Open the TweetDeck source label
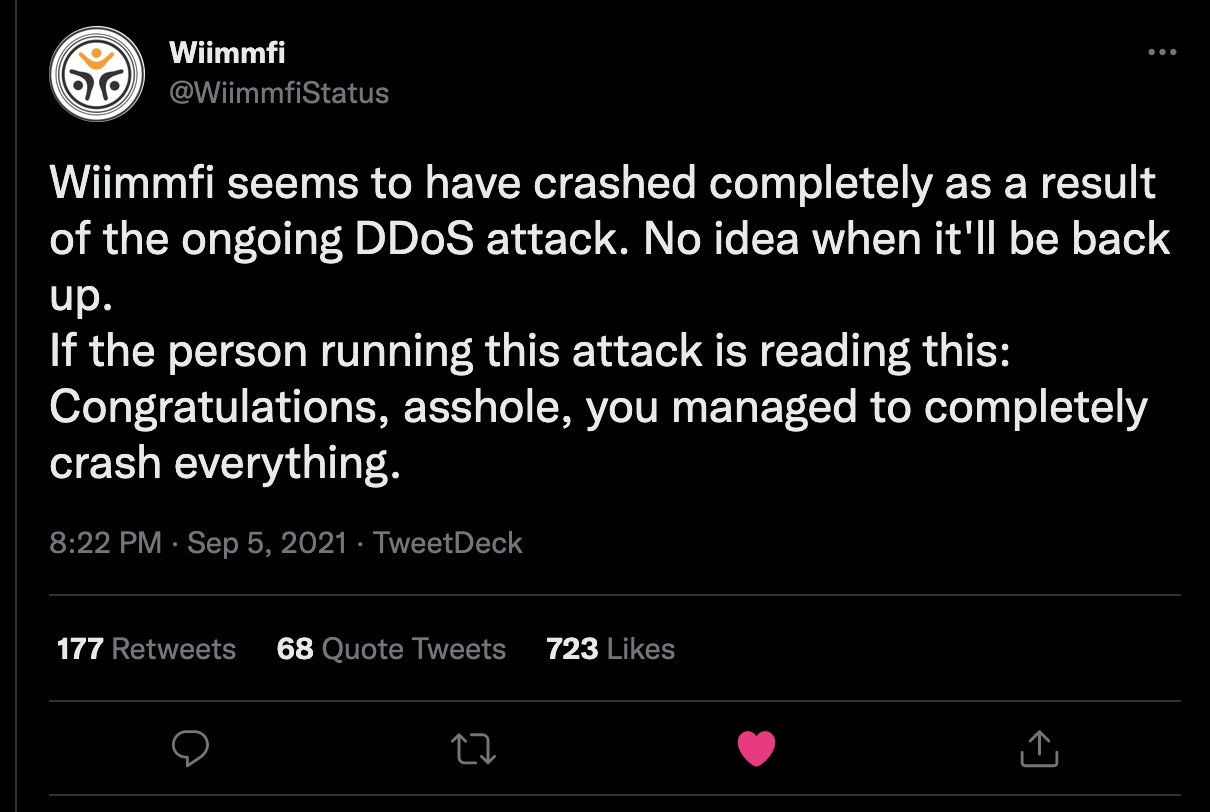1210x812 pixels. (x=448, y=543)
